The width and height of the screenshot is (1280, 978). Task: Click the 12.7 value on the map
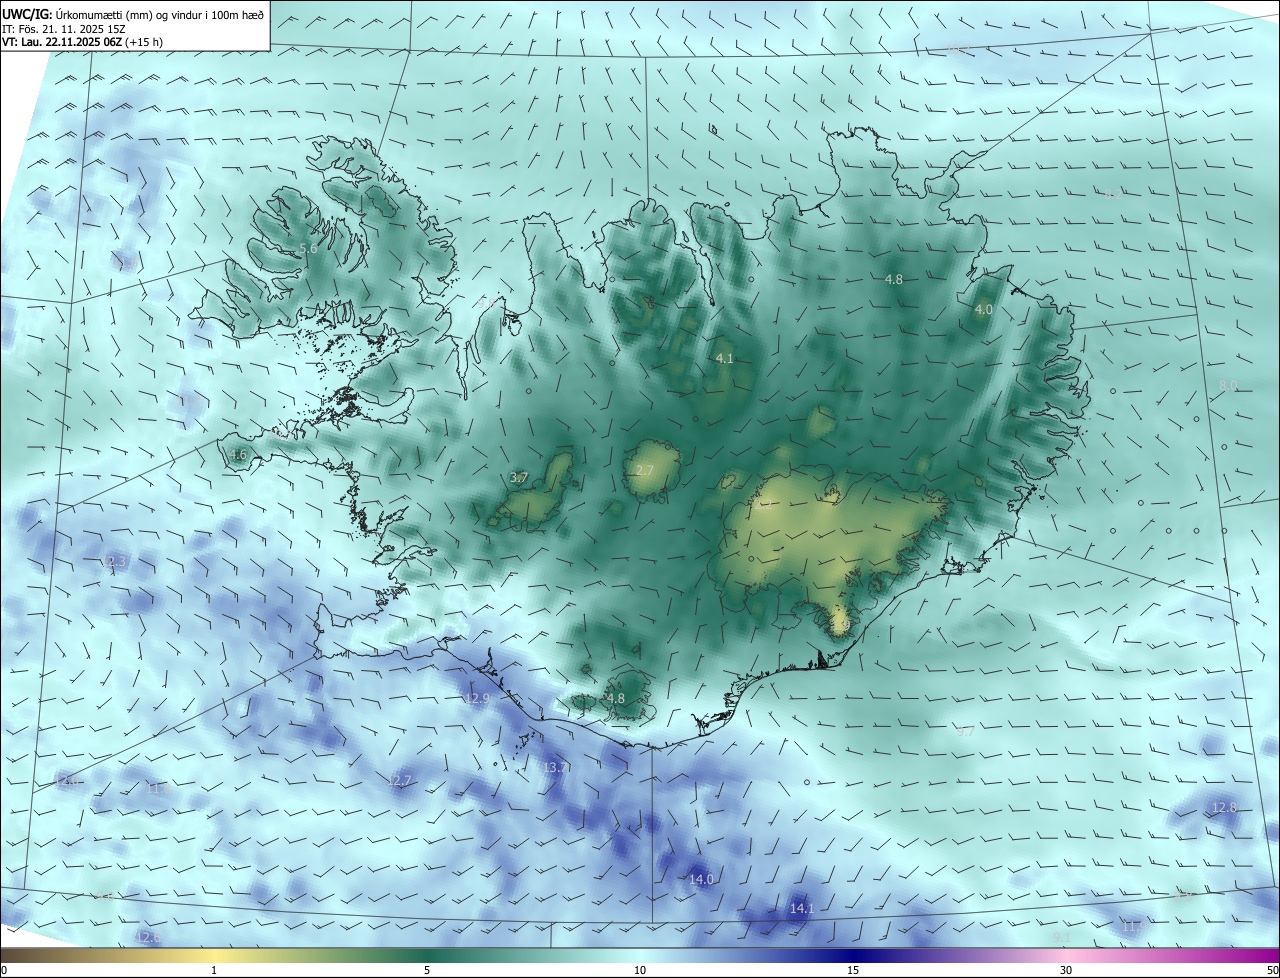pos(399,780)
